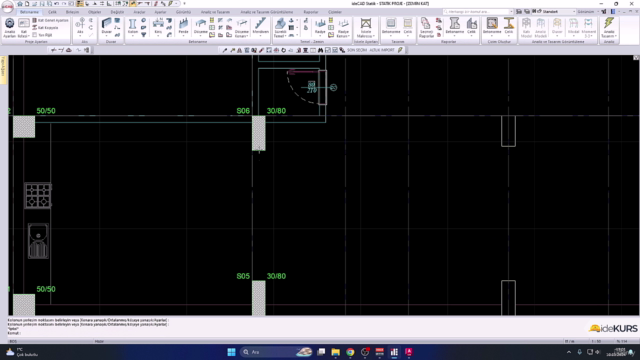The height and width of the screenshot is (360, 640).
Task: Click the green pencil icon after ALTLIK IMPORT
Action: click(x=400, y=50)
